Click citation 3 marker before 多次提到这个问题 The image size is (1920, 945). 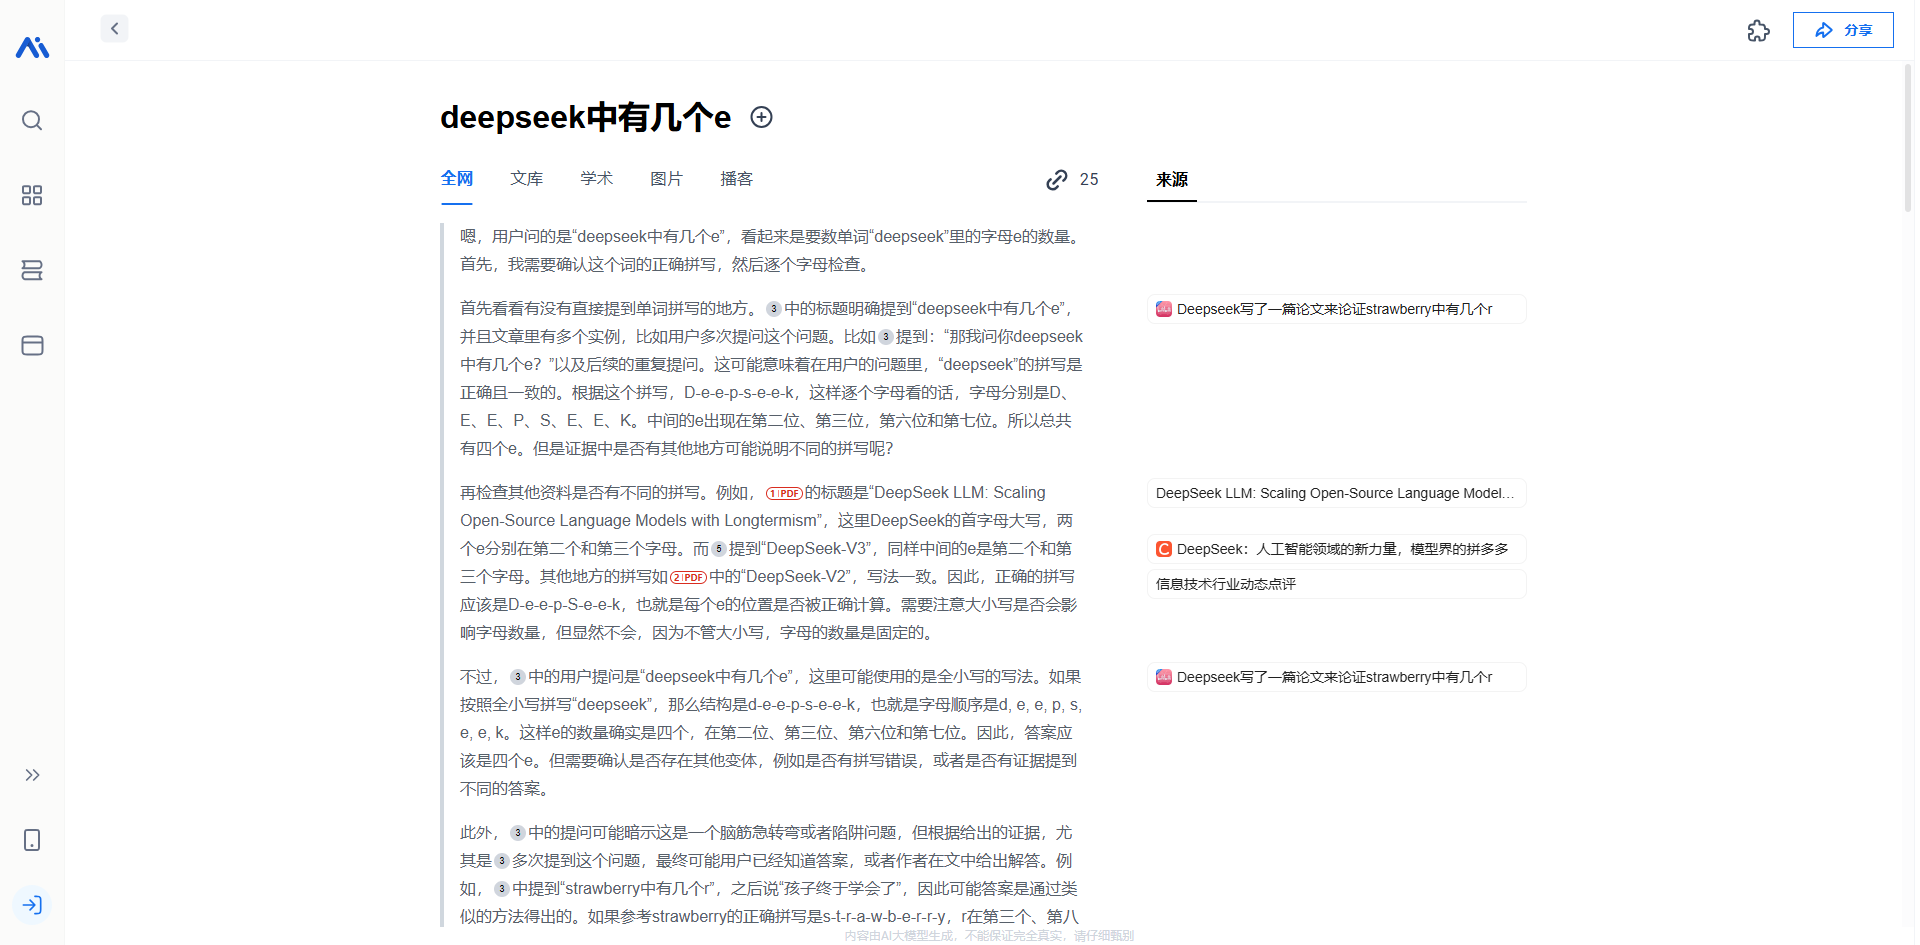point(501,861)
